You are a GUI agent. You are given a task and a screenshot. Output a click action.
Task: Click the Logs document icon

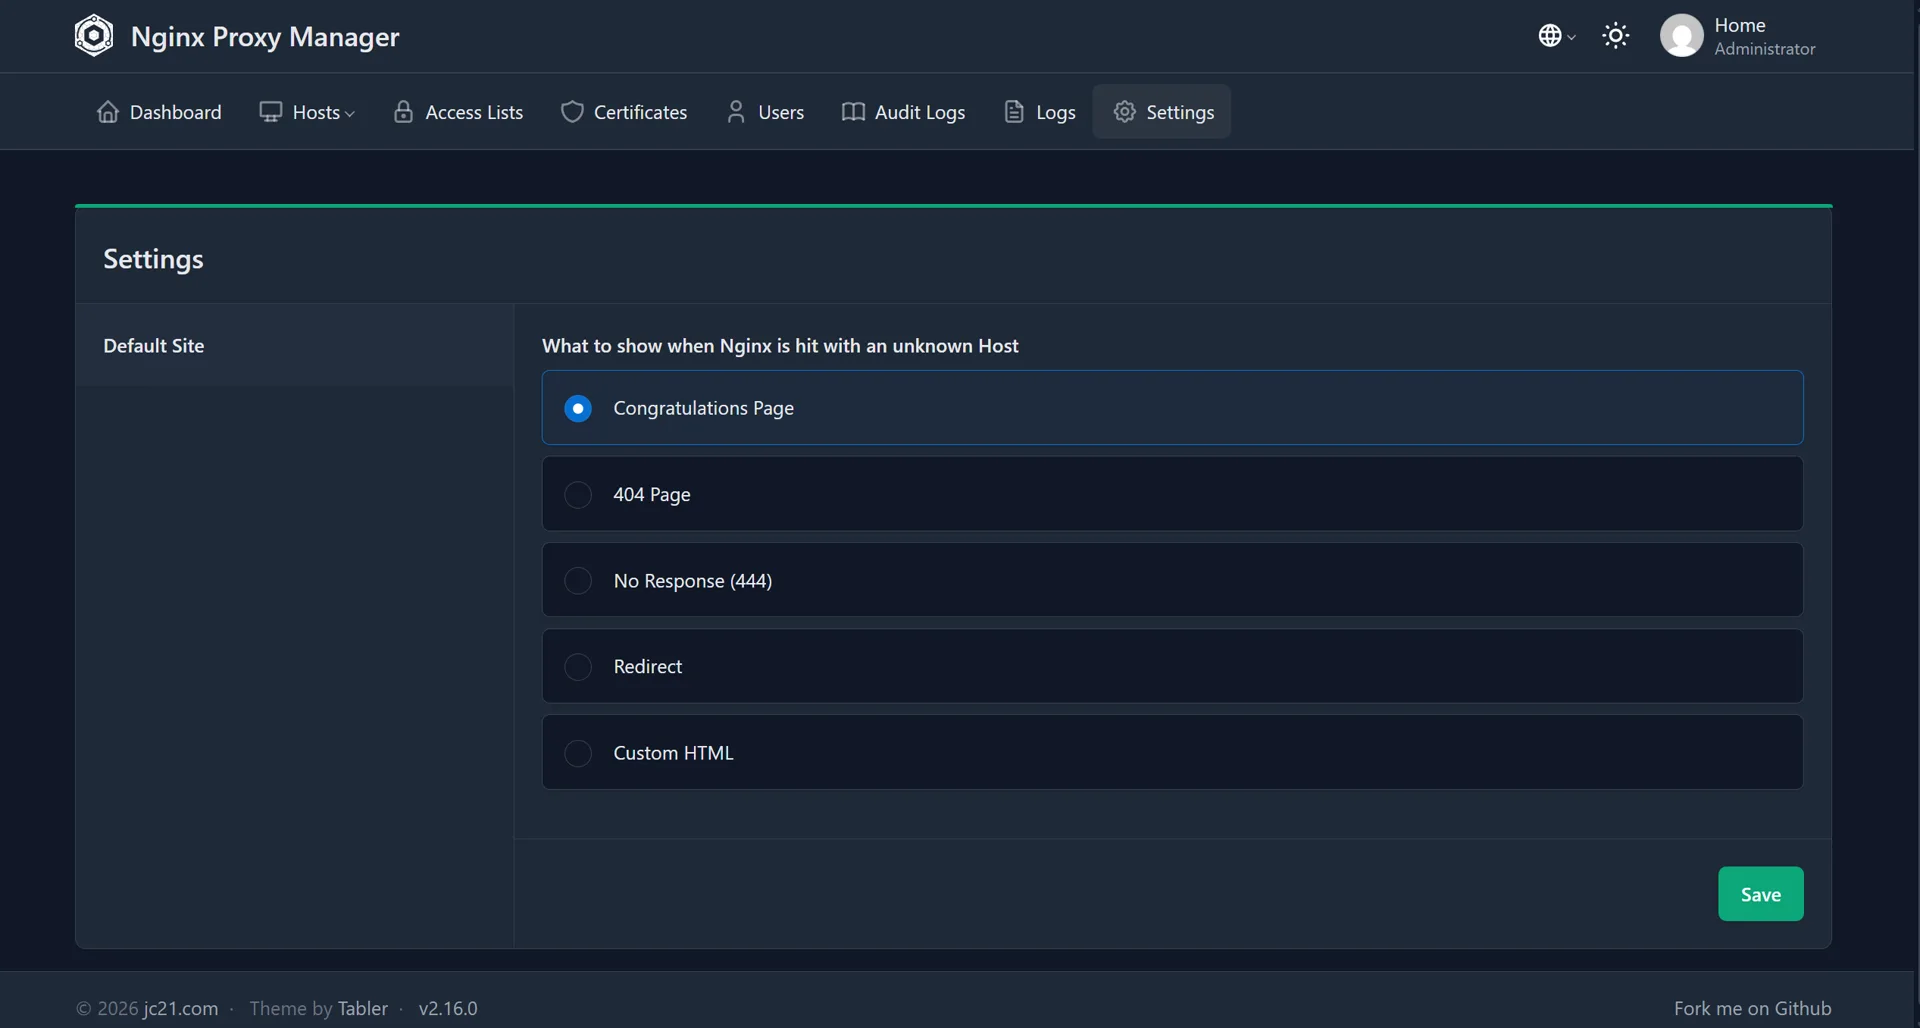[1014, 112]
